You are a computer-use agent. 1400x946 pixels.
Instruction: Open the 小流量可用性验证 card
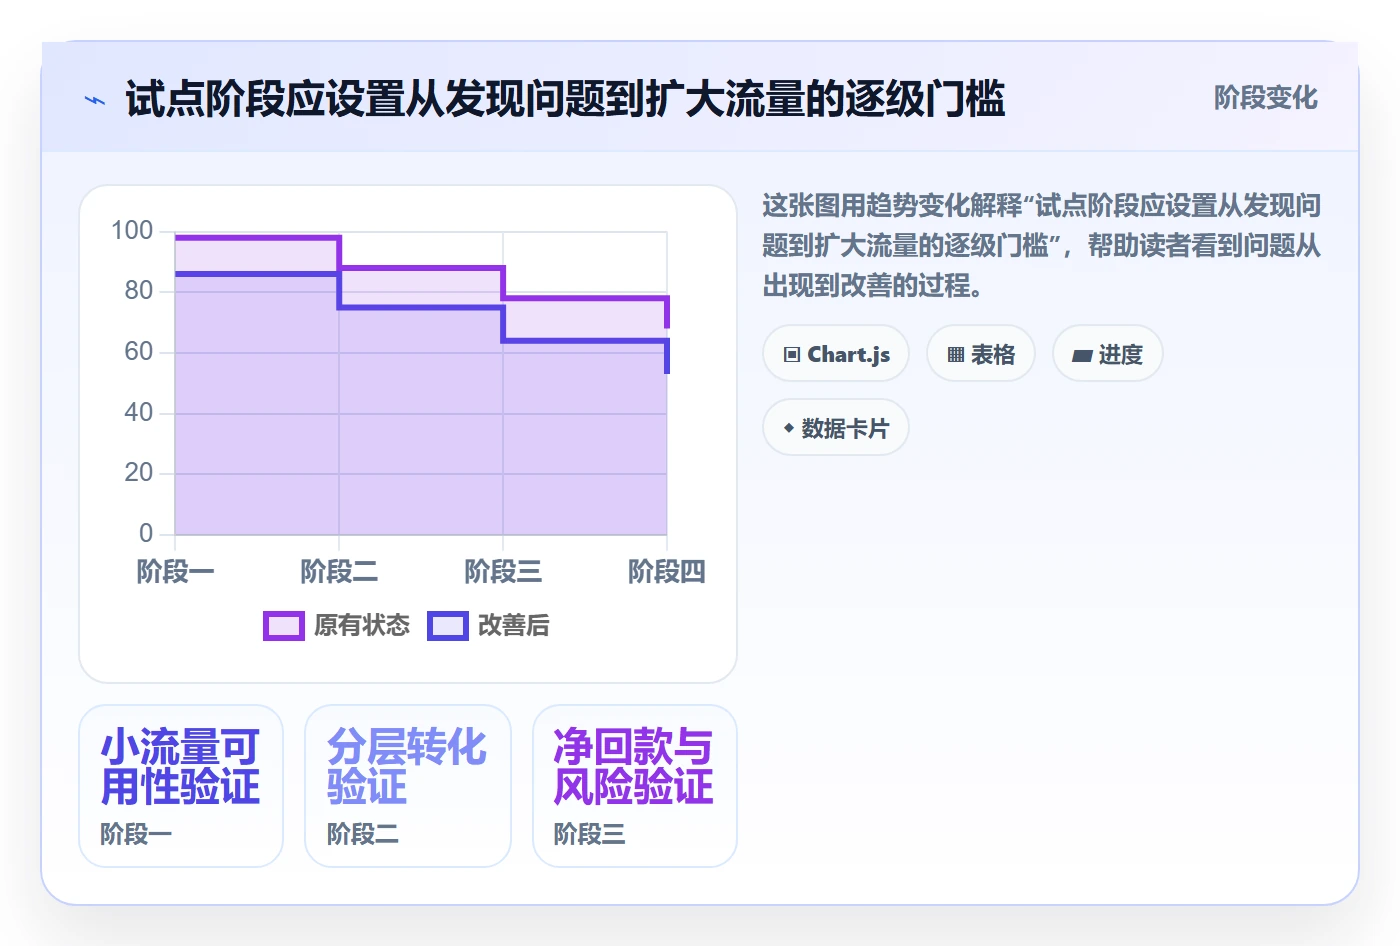[181, 786]
